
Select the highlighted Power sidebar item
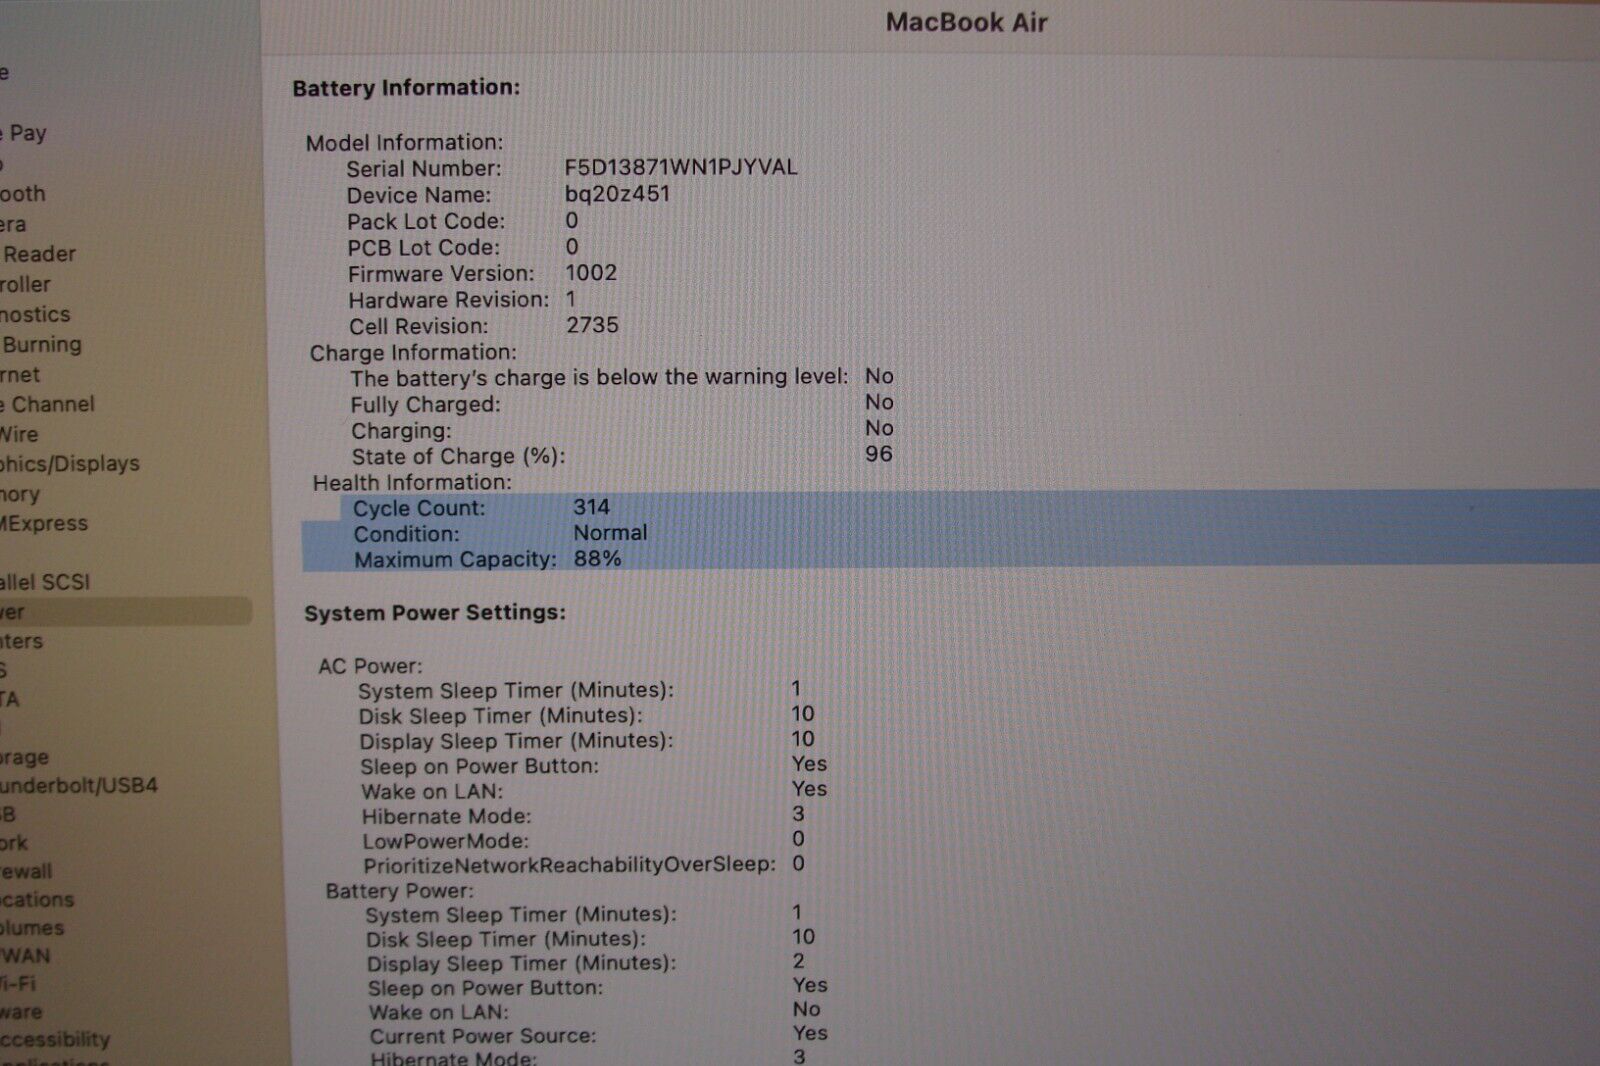(120, 612)
